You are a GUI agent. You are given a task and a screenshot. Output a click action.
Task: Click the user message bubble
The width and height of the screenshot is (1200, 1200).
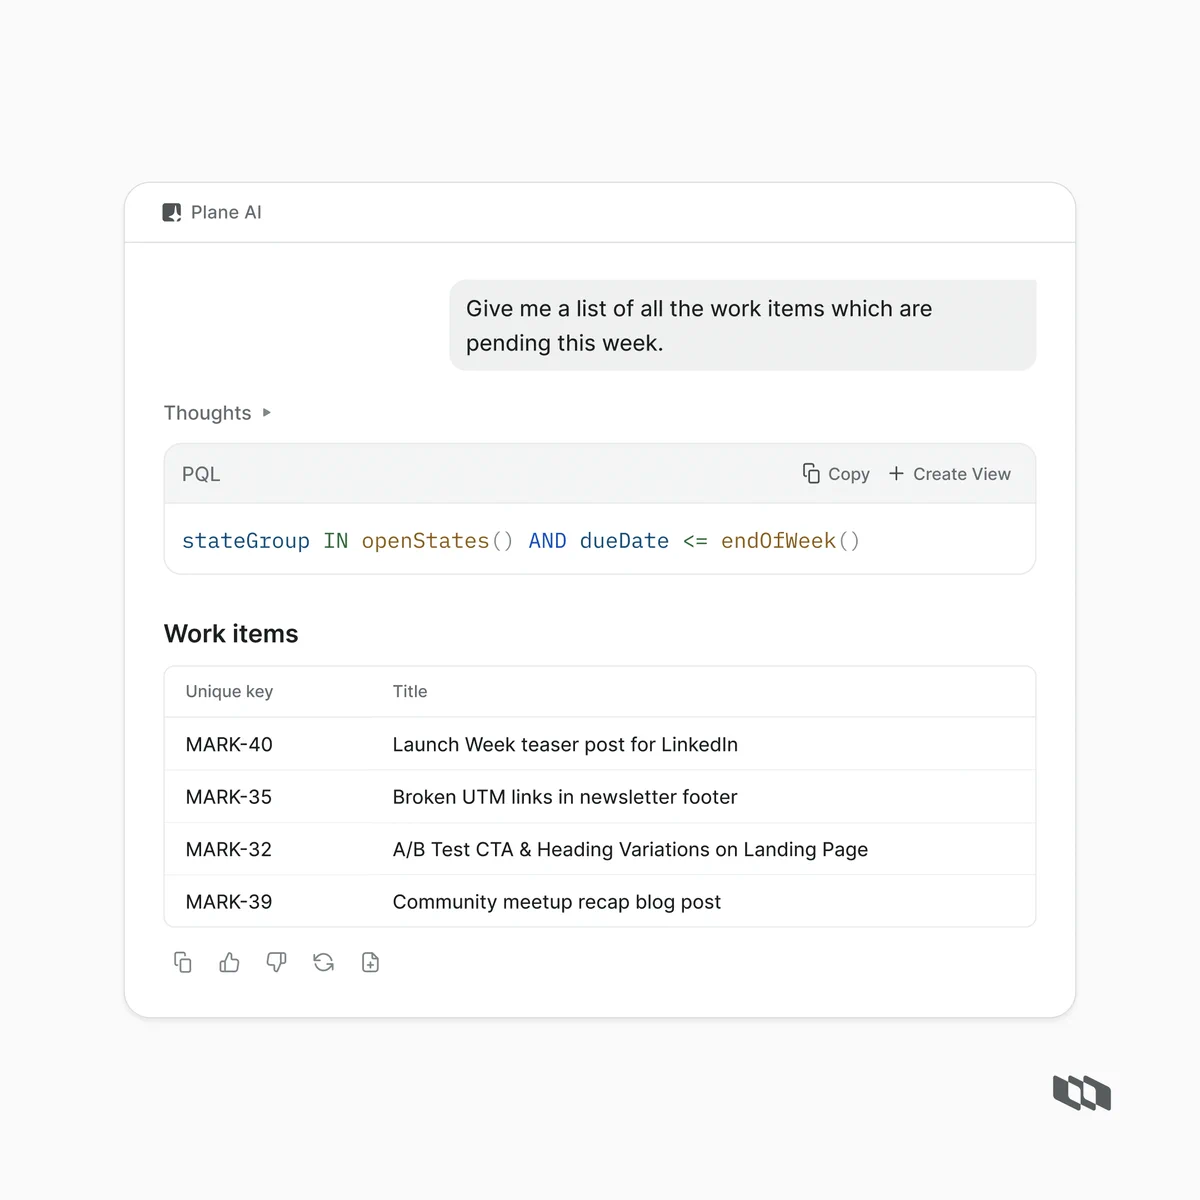click(x=743, y=325)
